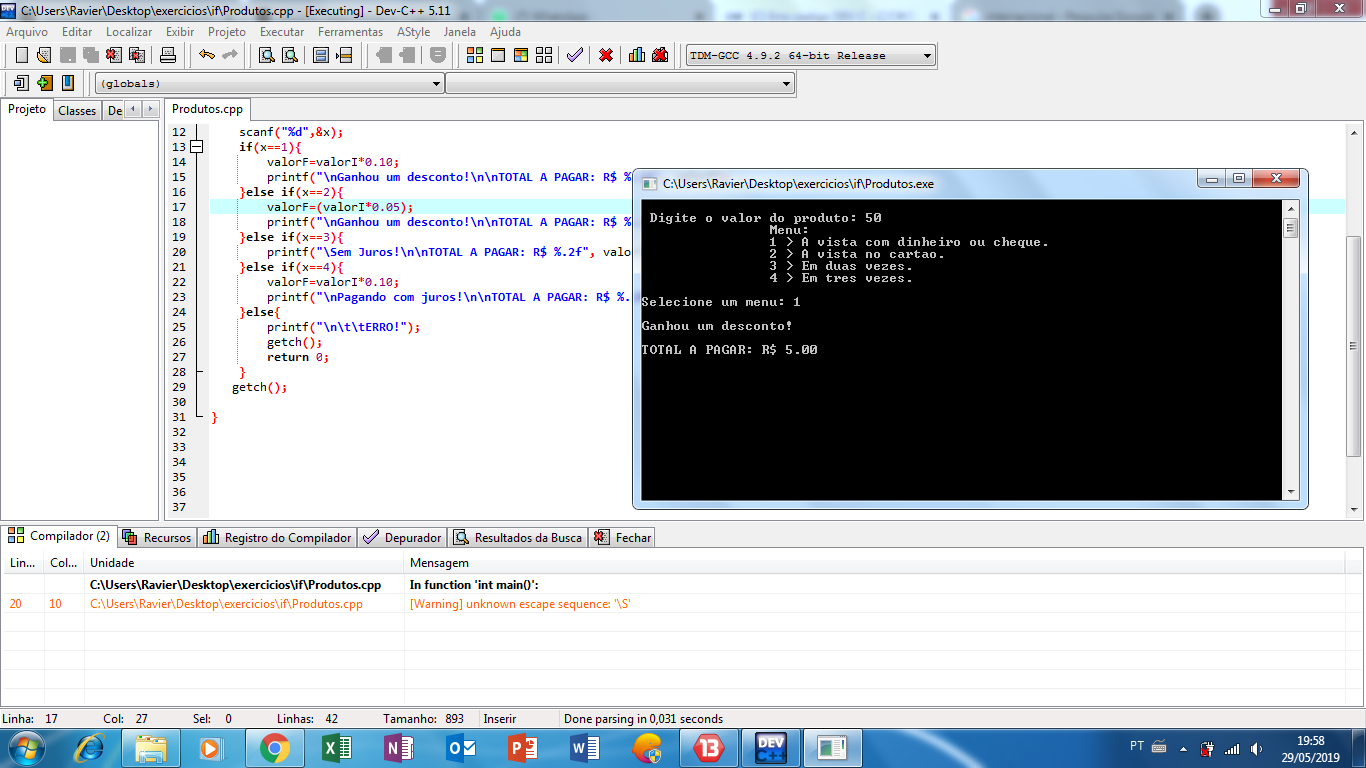Open the Executar menu
1366x768 pixels.
pyautogui.click(x=282, y=32)
